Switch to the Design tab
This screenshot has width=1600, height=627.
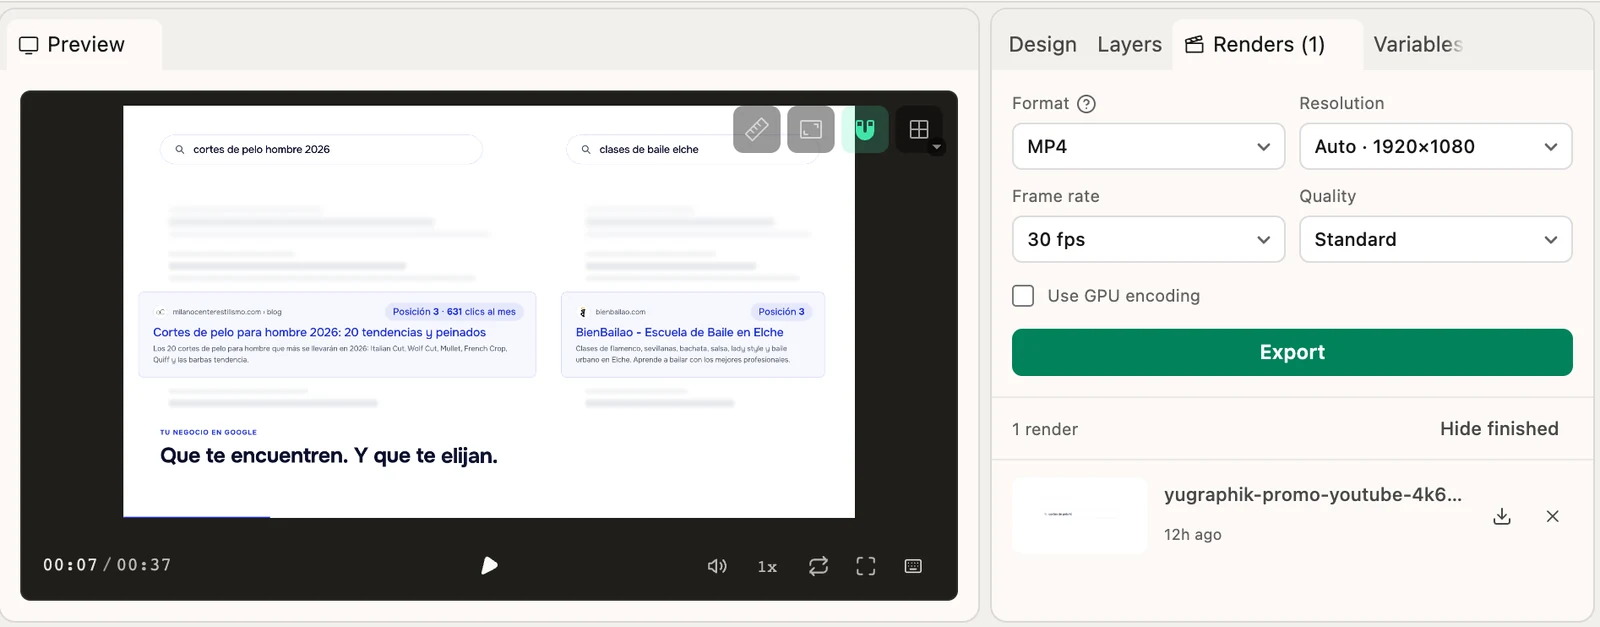(1043, 44)
